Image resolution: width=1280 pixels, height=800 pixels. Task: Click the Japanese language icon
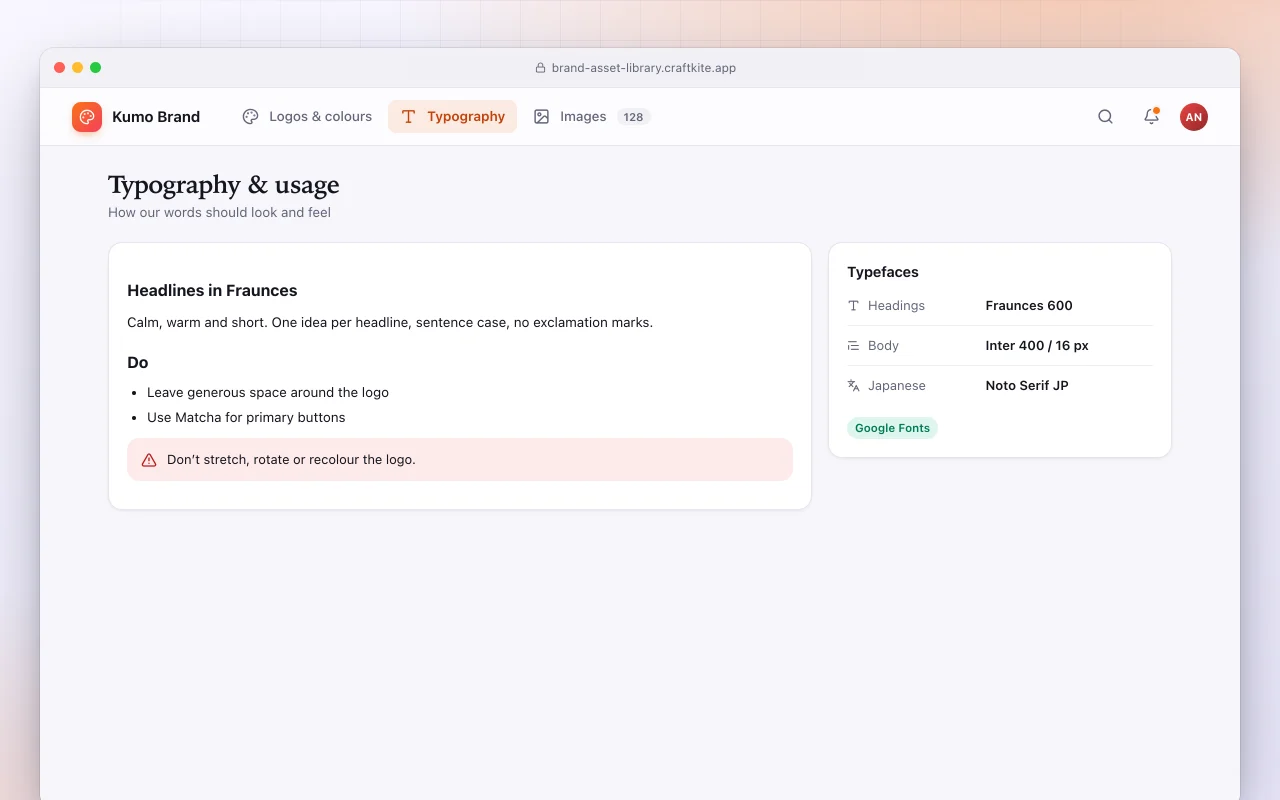853,386
